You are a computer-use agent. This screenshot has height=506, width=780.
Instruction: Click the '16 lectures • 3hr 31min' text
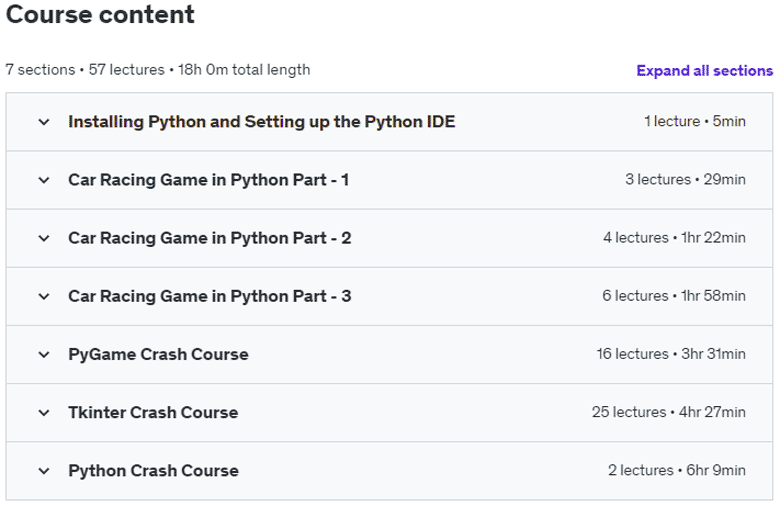point(671,354)
